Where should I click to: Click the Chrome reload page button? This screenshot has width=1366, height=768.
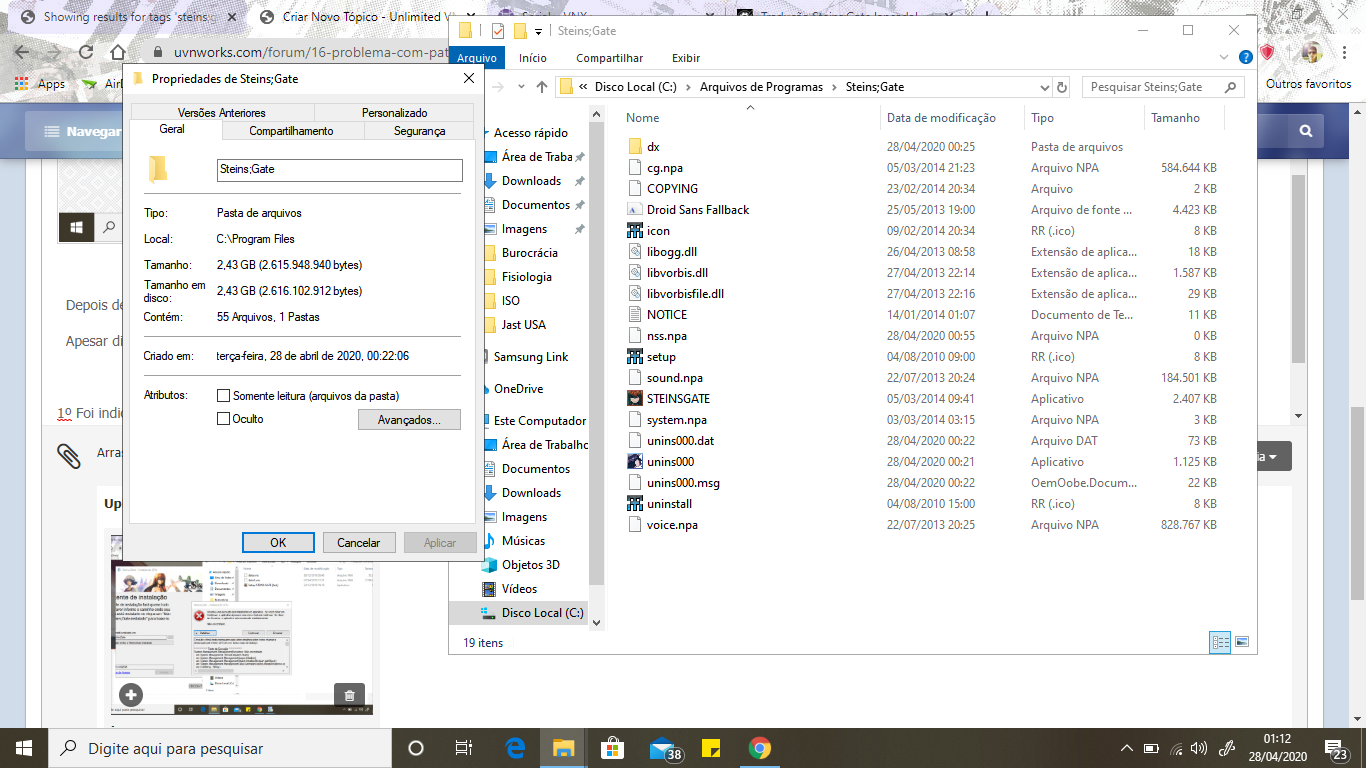tap(86, 52)
